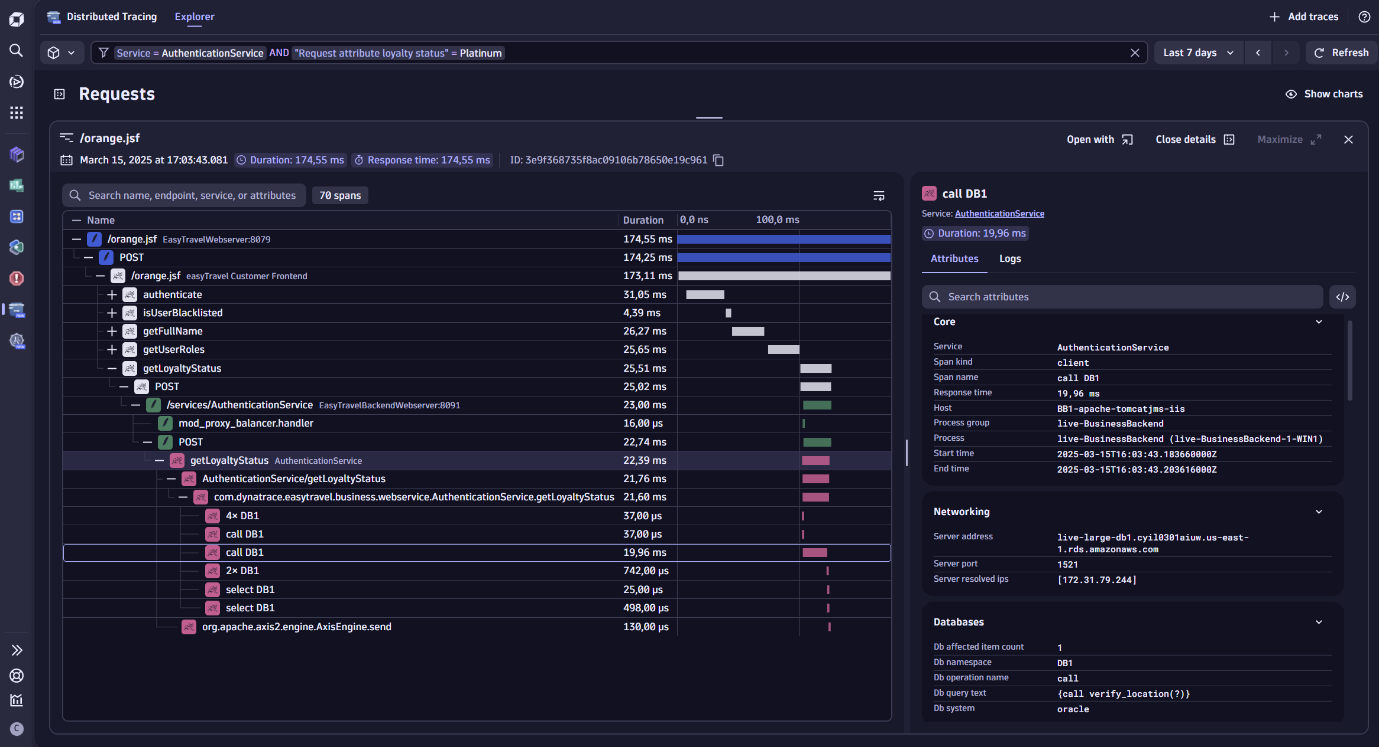Expand the collapsed sidebar via the double-chevron icon
Image resolution: width=1379 pixels, height=747 pixels.
coord(16,650)
